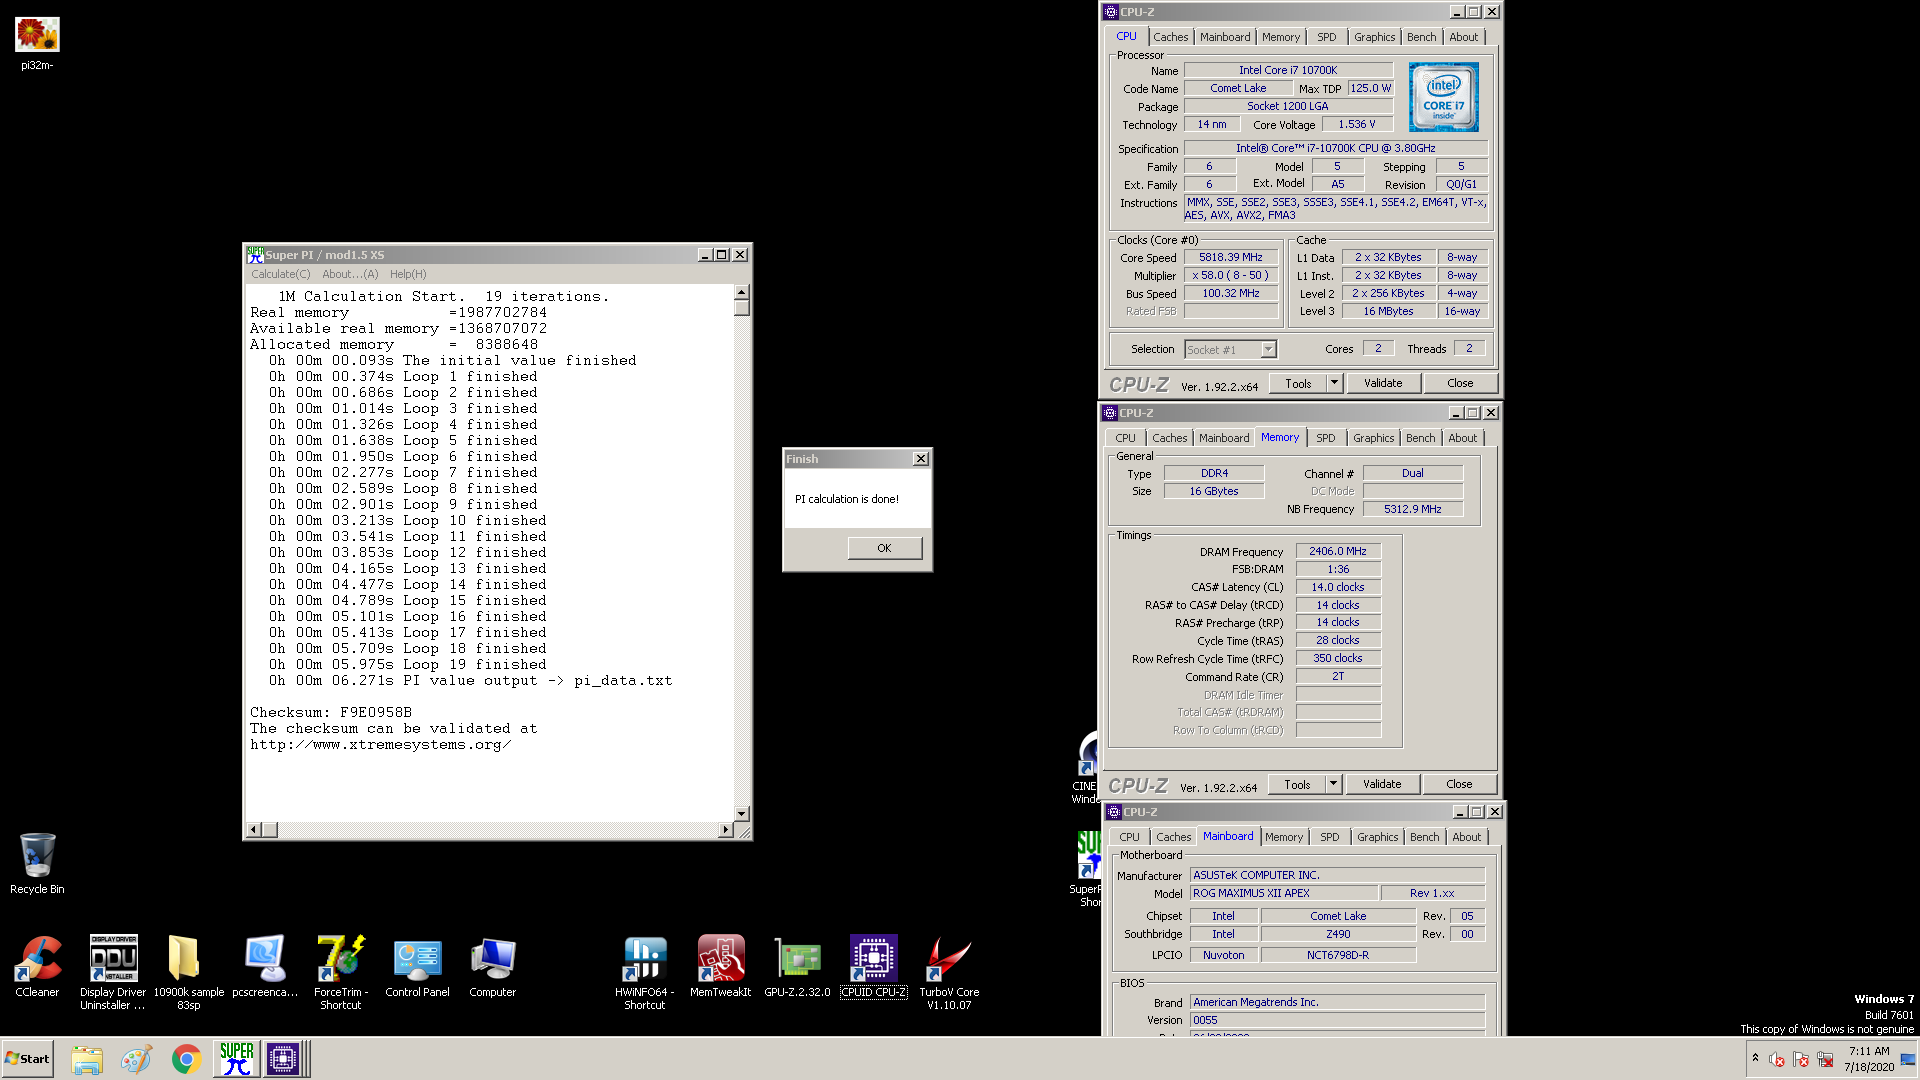Click OK in the Finish dialog
The height and width of the screenshot is (1080, 1920).
point(884,548)
